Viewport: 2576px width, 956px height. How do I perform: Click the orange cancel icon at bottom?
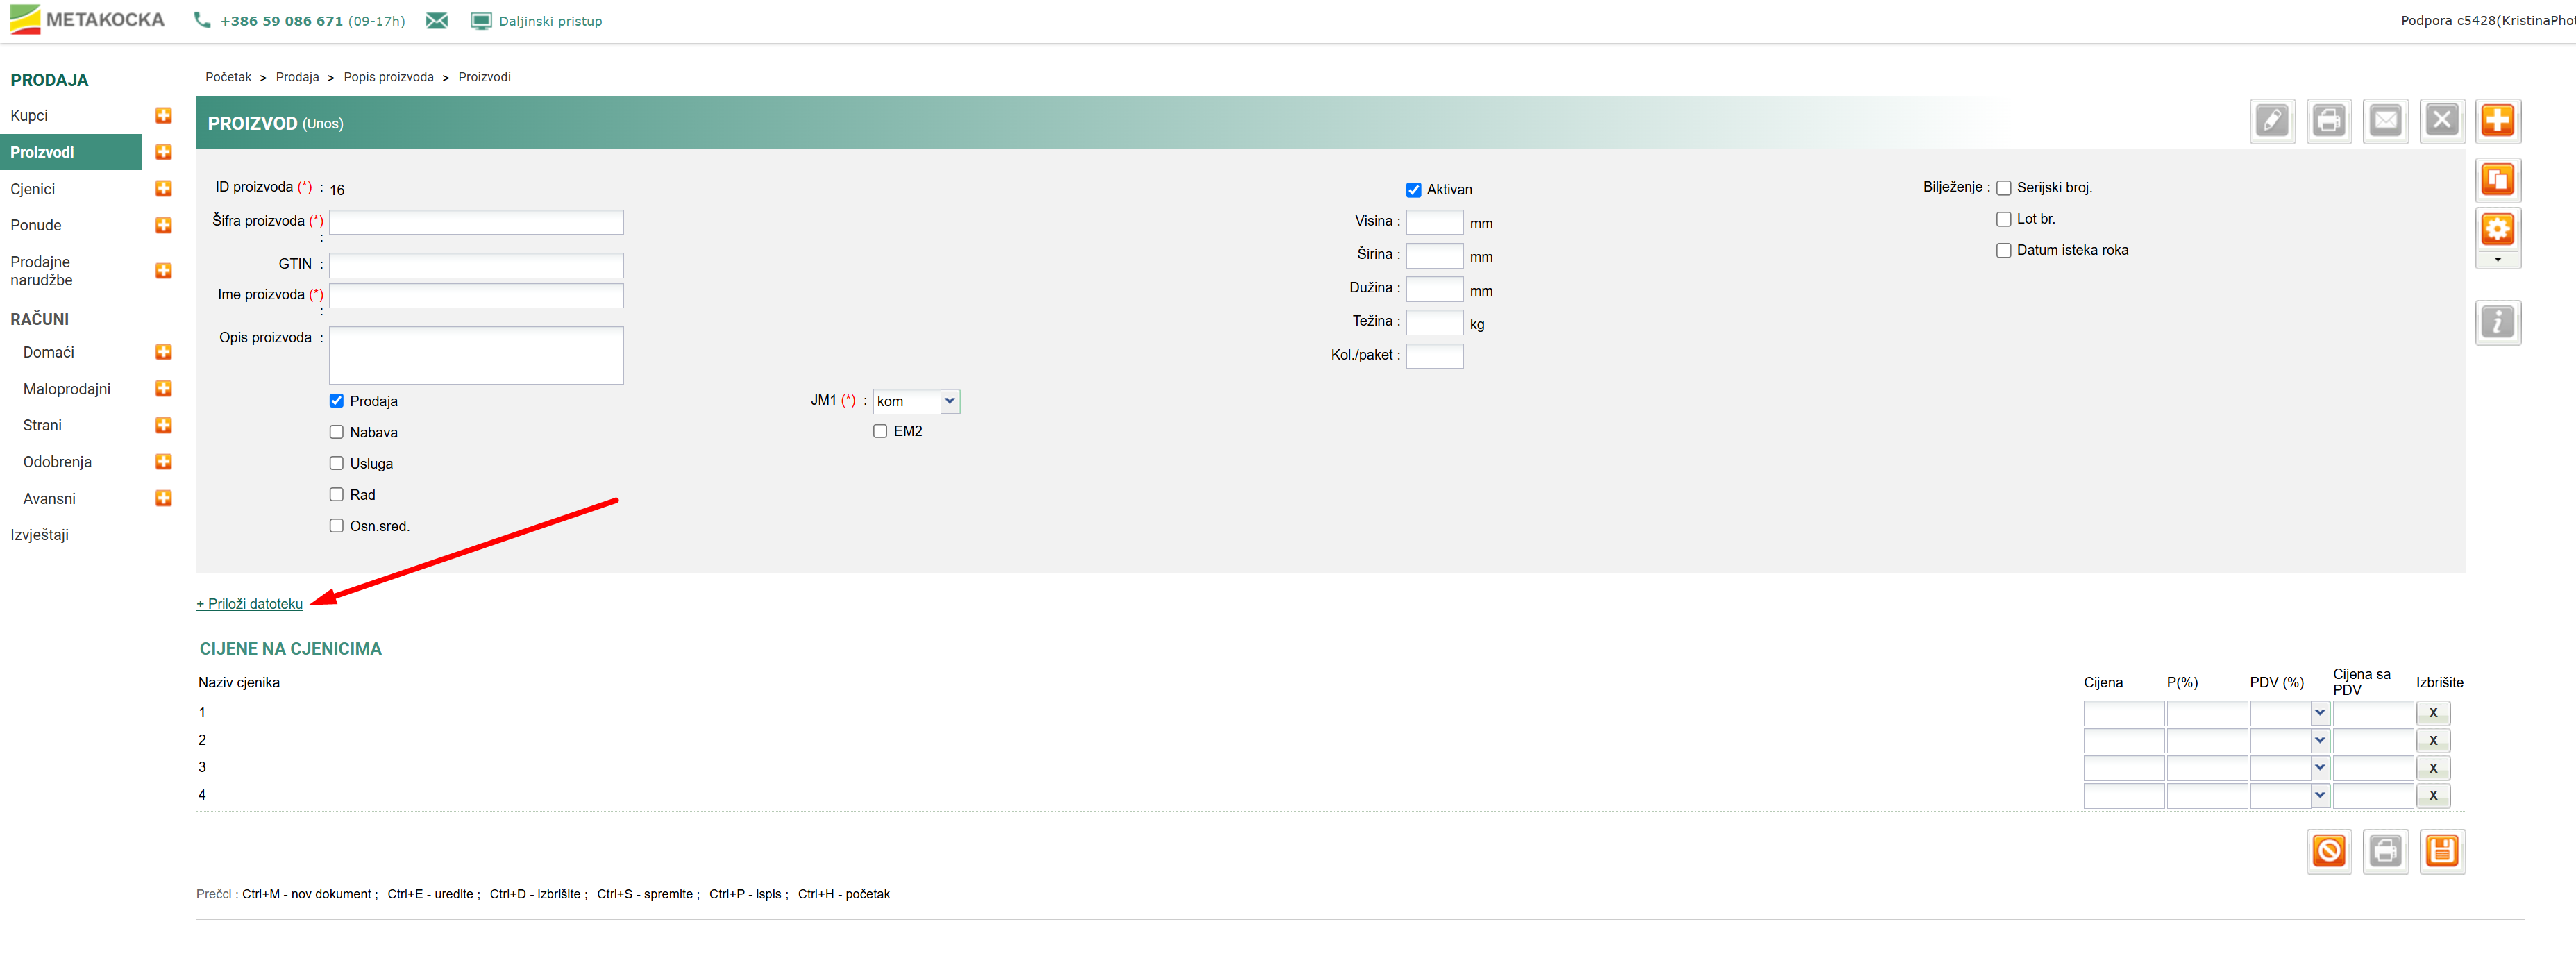(x=2328, y=851)
